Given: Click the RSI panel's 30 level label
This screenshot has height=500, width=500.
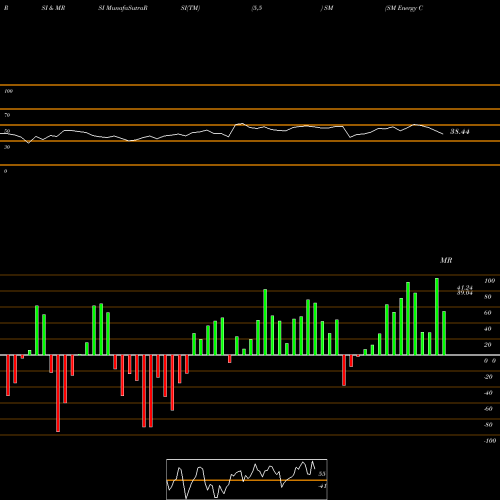Looking at the screenshot, I should tap(7, 147).
